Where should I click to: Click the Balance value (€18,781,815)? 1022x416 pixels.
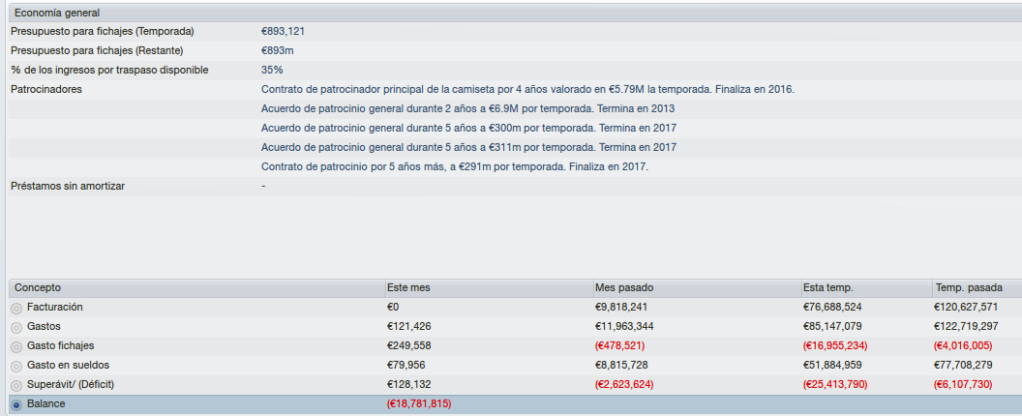419,404
